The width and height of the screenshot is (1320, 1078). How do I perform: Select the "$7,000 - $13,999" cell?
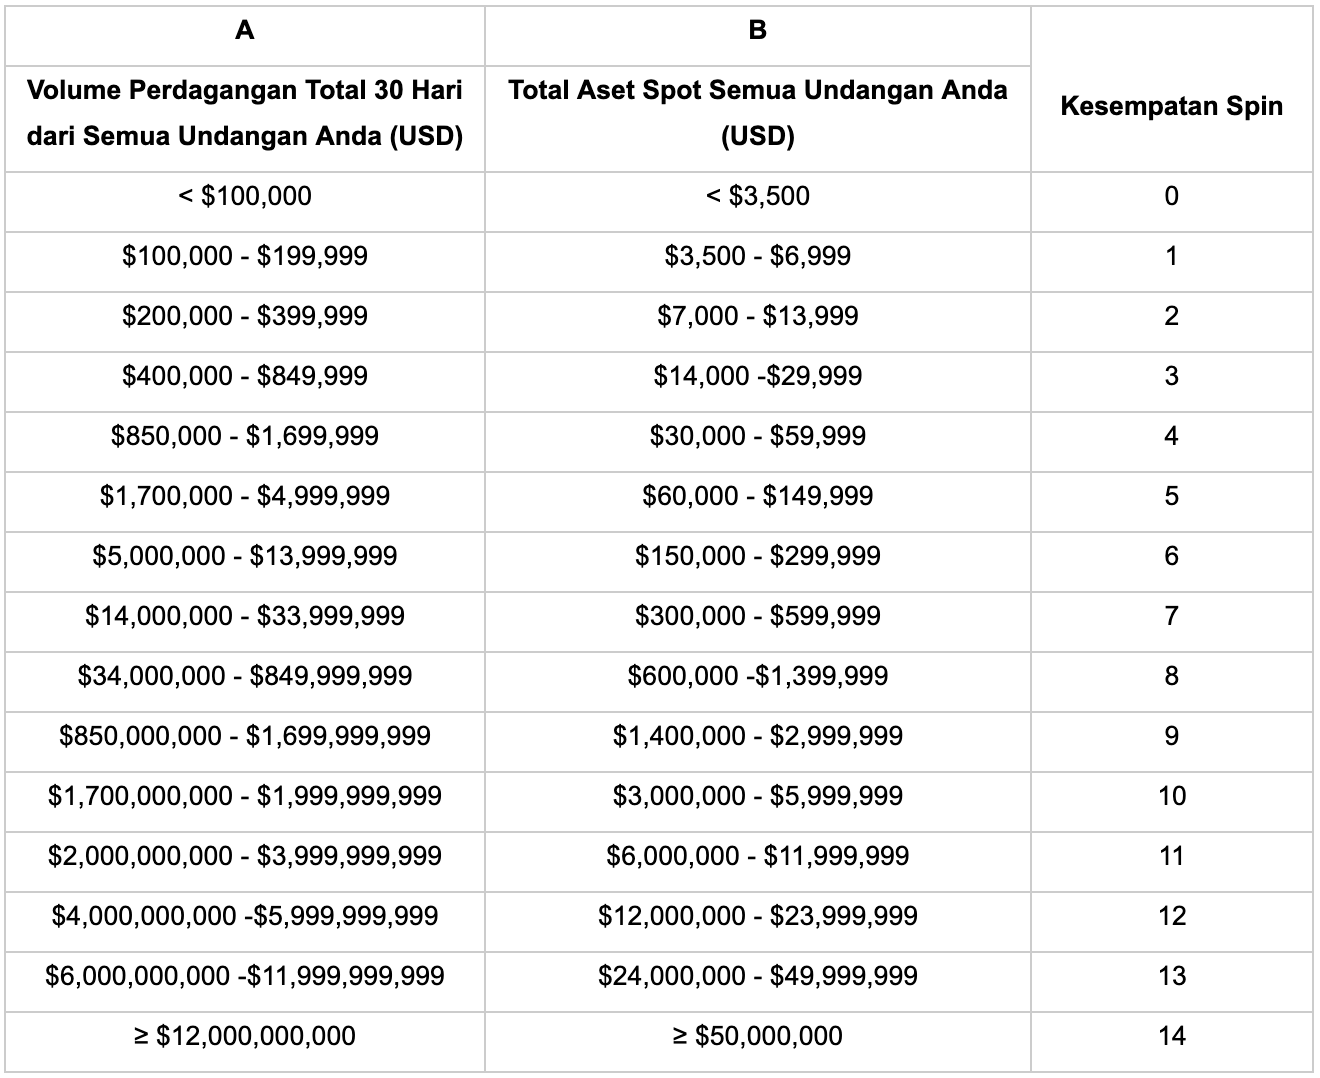tap(757, 316)
